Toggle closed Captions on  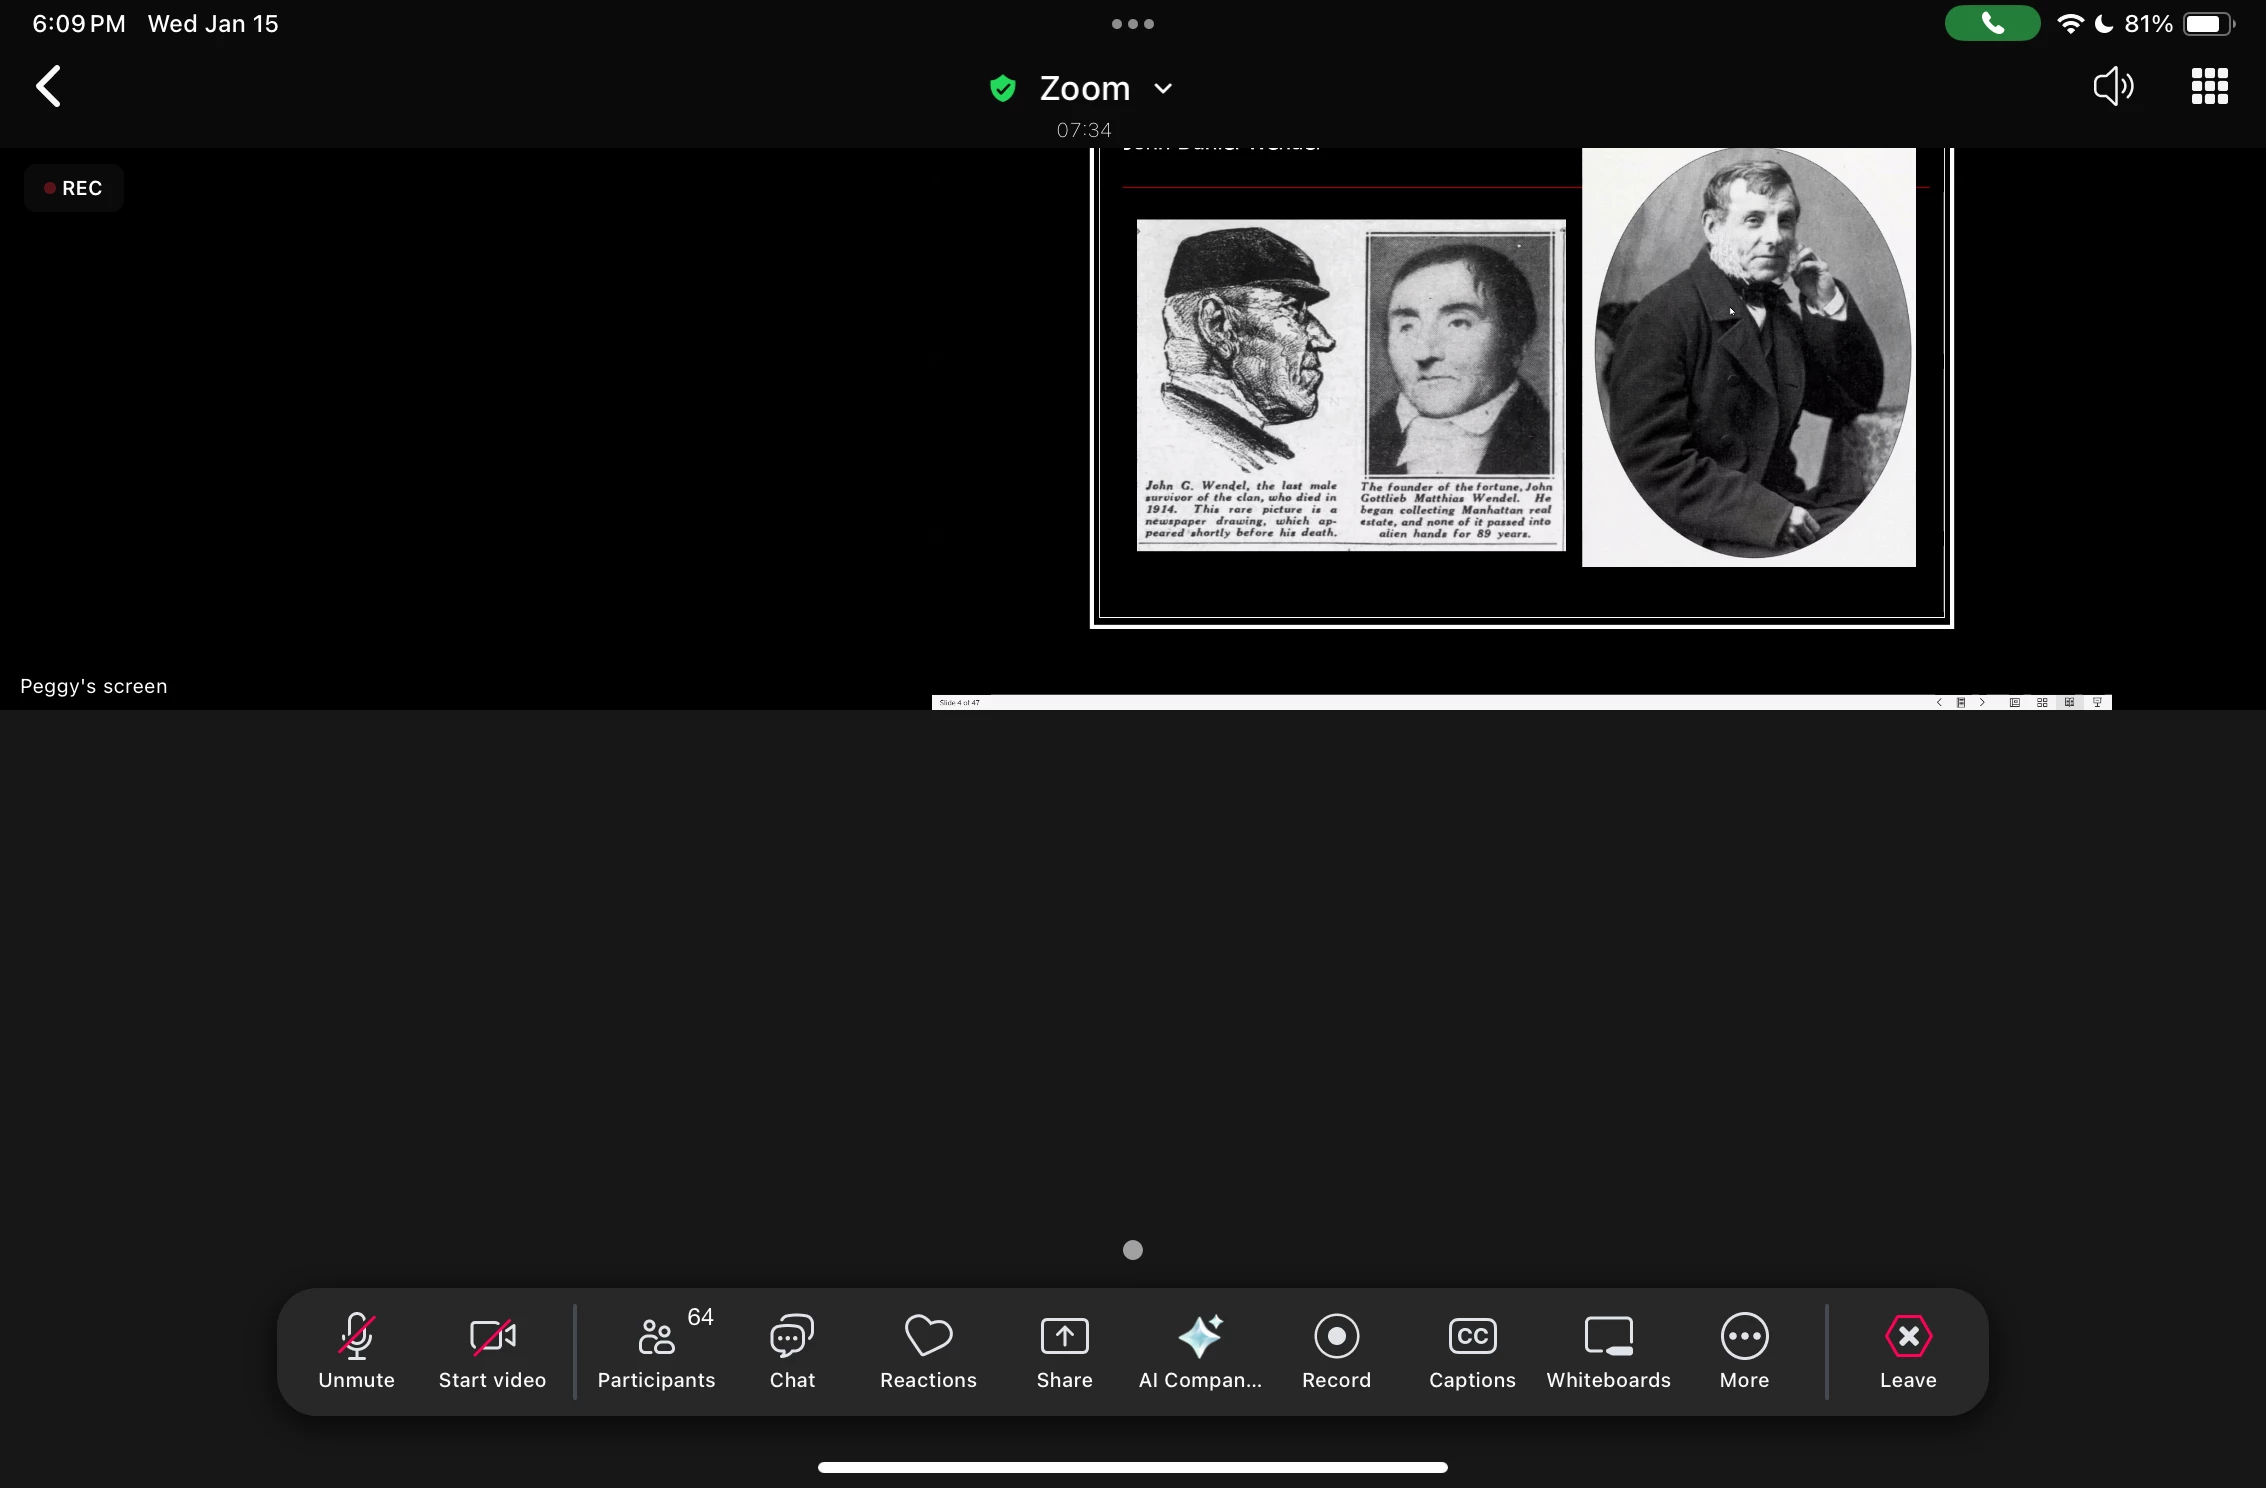[x=1472, y=1350]
